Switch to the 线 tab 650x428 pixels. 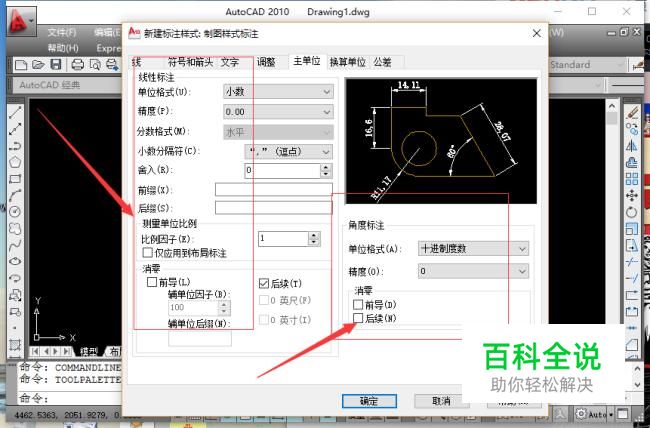point(137,62)
